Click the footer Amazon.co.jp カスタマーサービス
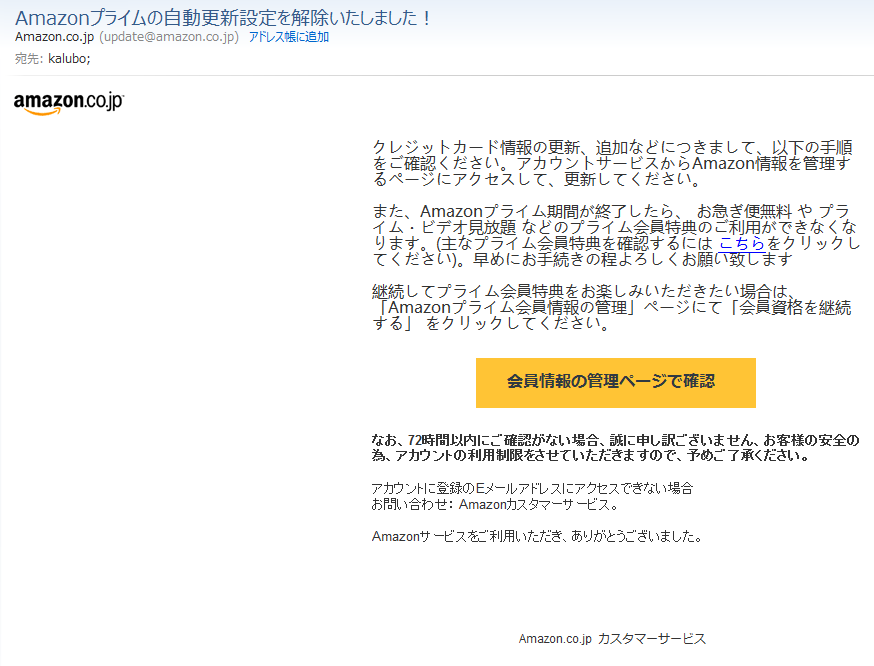 pyautogui.click(x=612, y=638)
